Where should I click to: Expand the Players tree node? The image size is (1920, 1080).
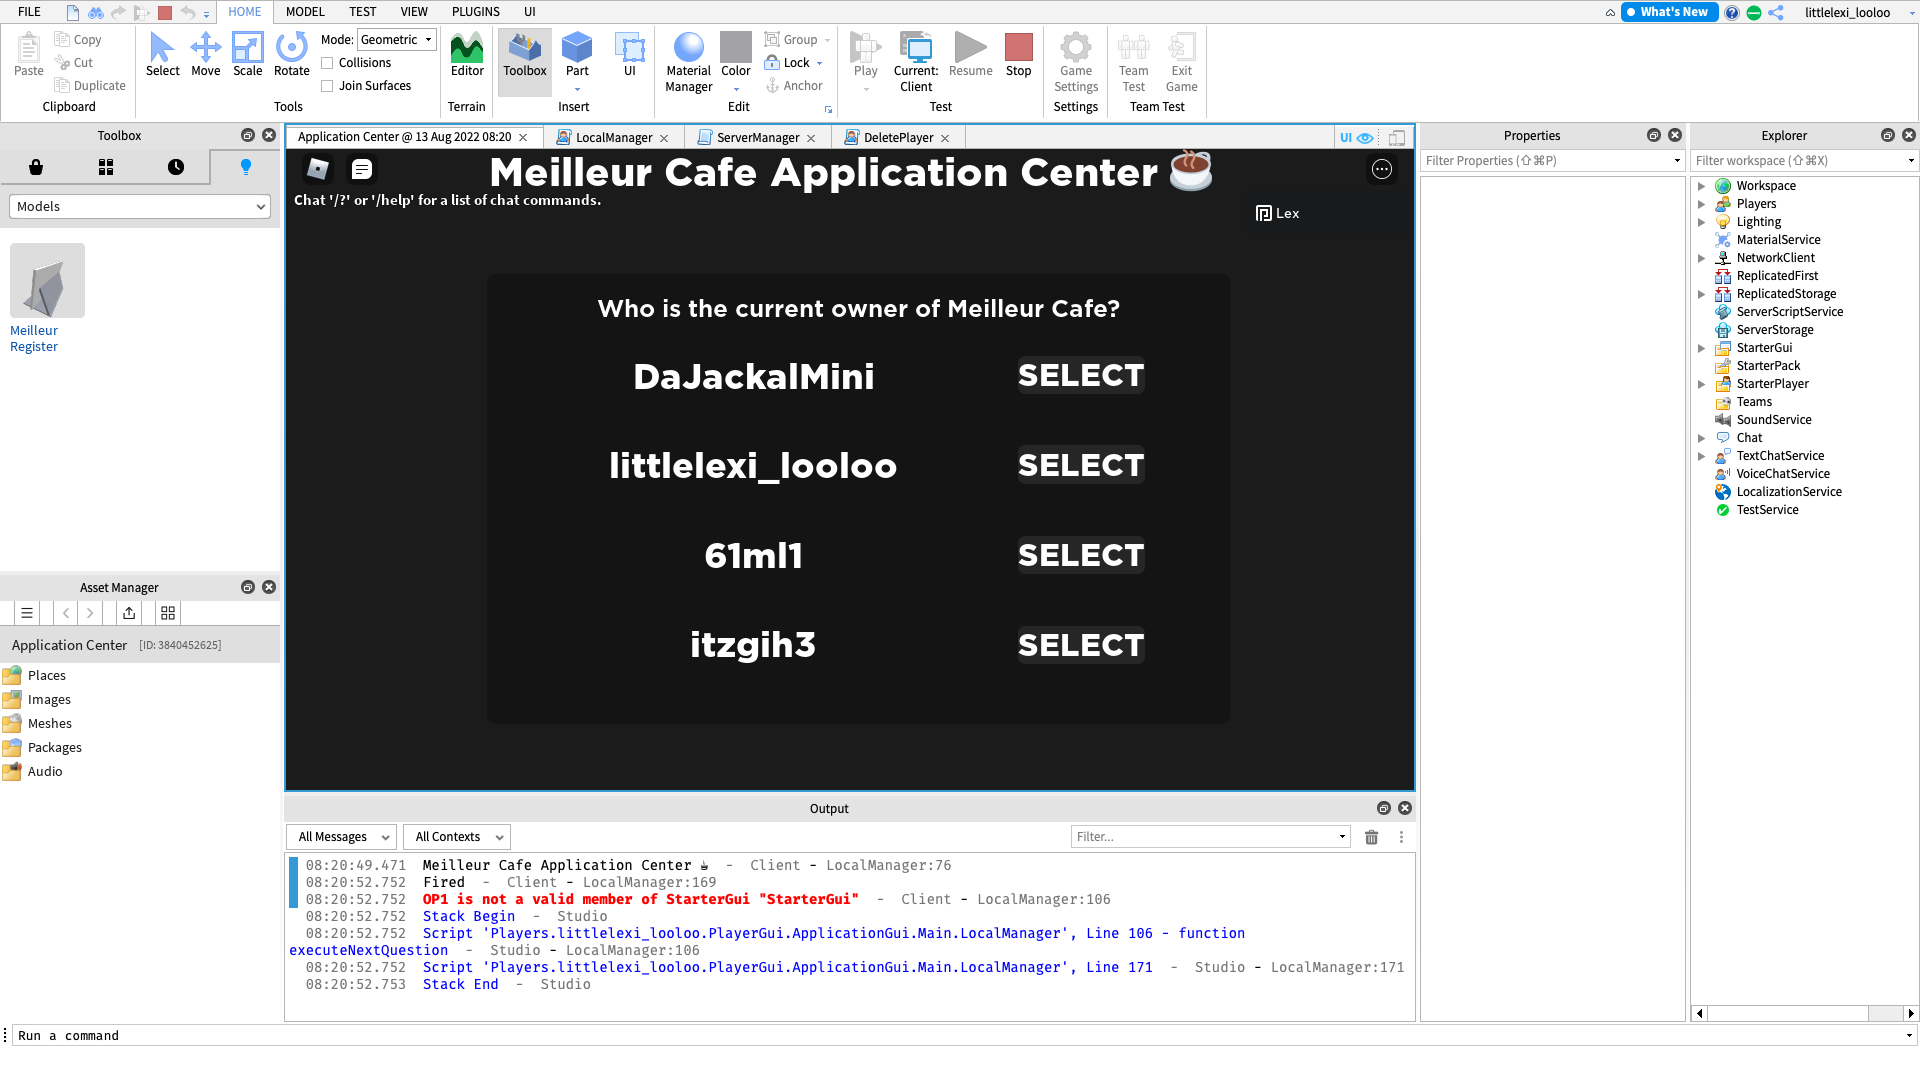(1701, 204)
